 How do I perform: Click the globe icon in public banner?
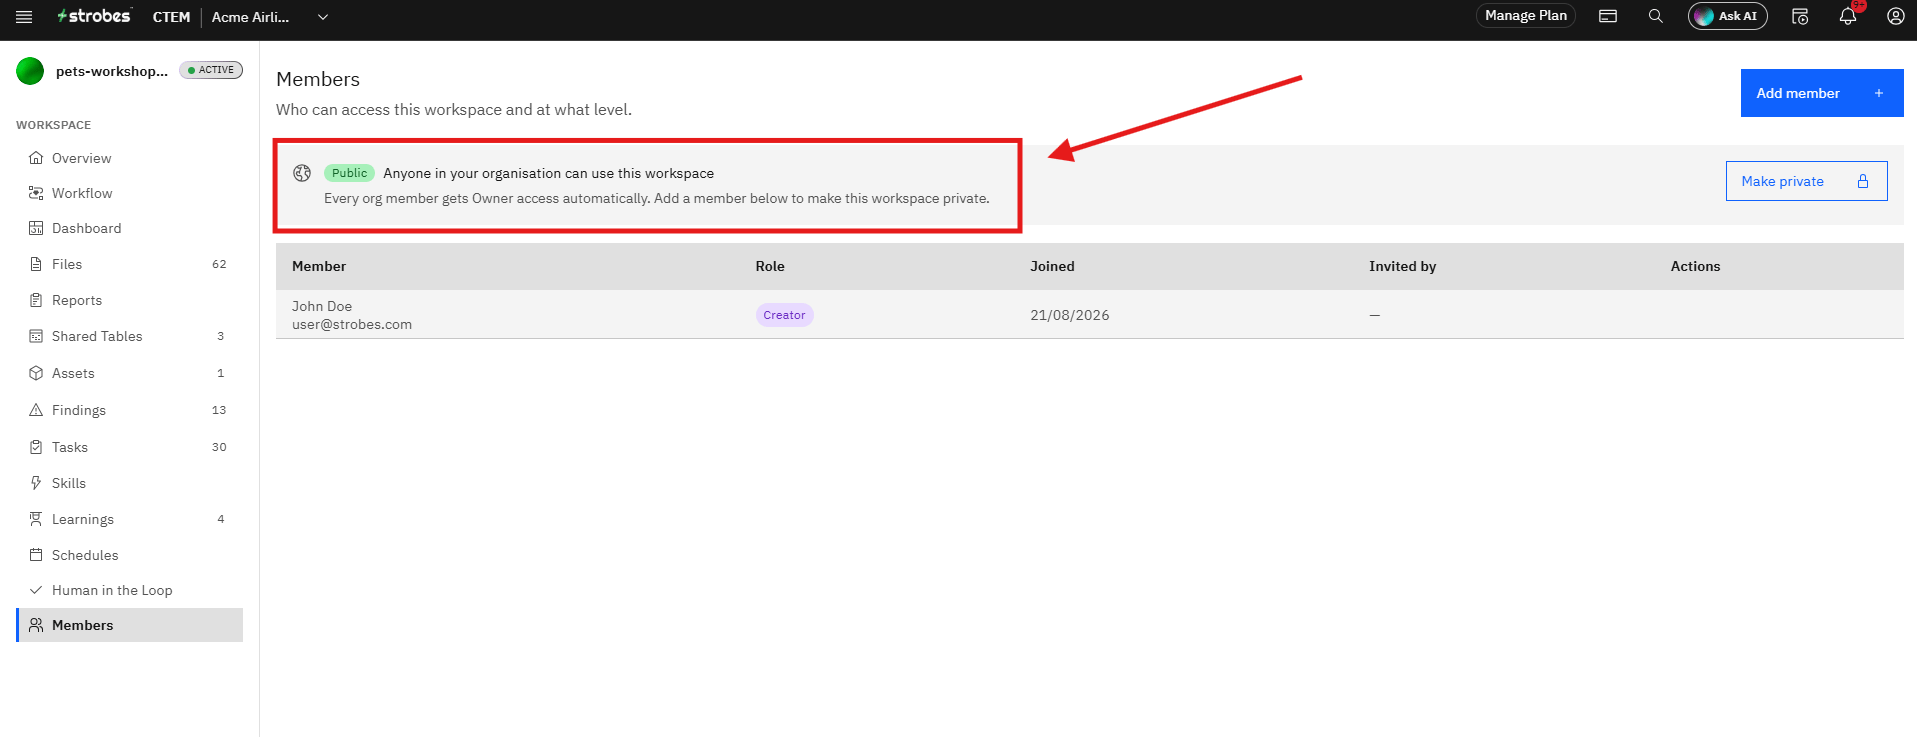[x=302, y=173]
